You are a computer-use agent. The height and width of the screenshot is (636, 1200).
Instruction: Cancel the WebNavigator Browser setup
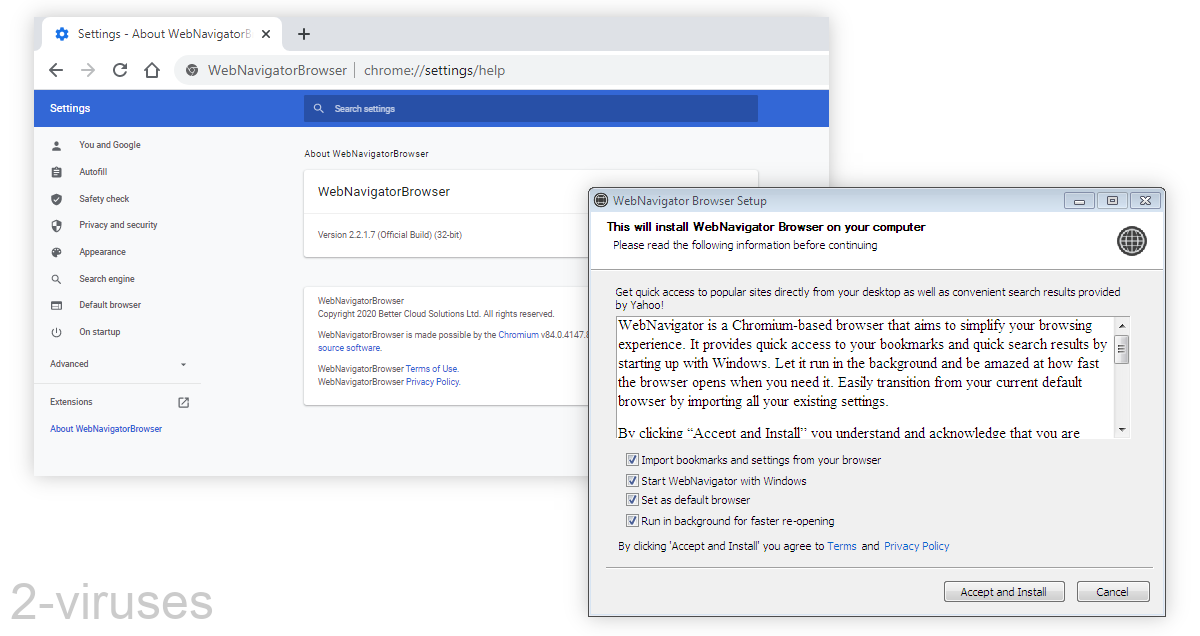[1113, 592]
